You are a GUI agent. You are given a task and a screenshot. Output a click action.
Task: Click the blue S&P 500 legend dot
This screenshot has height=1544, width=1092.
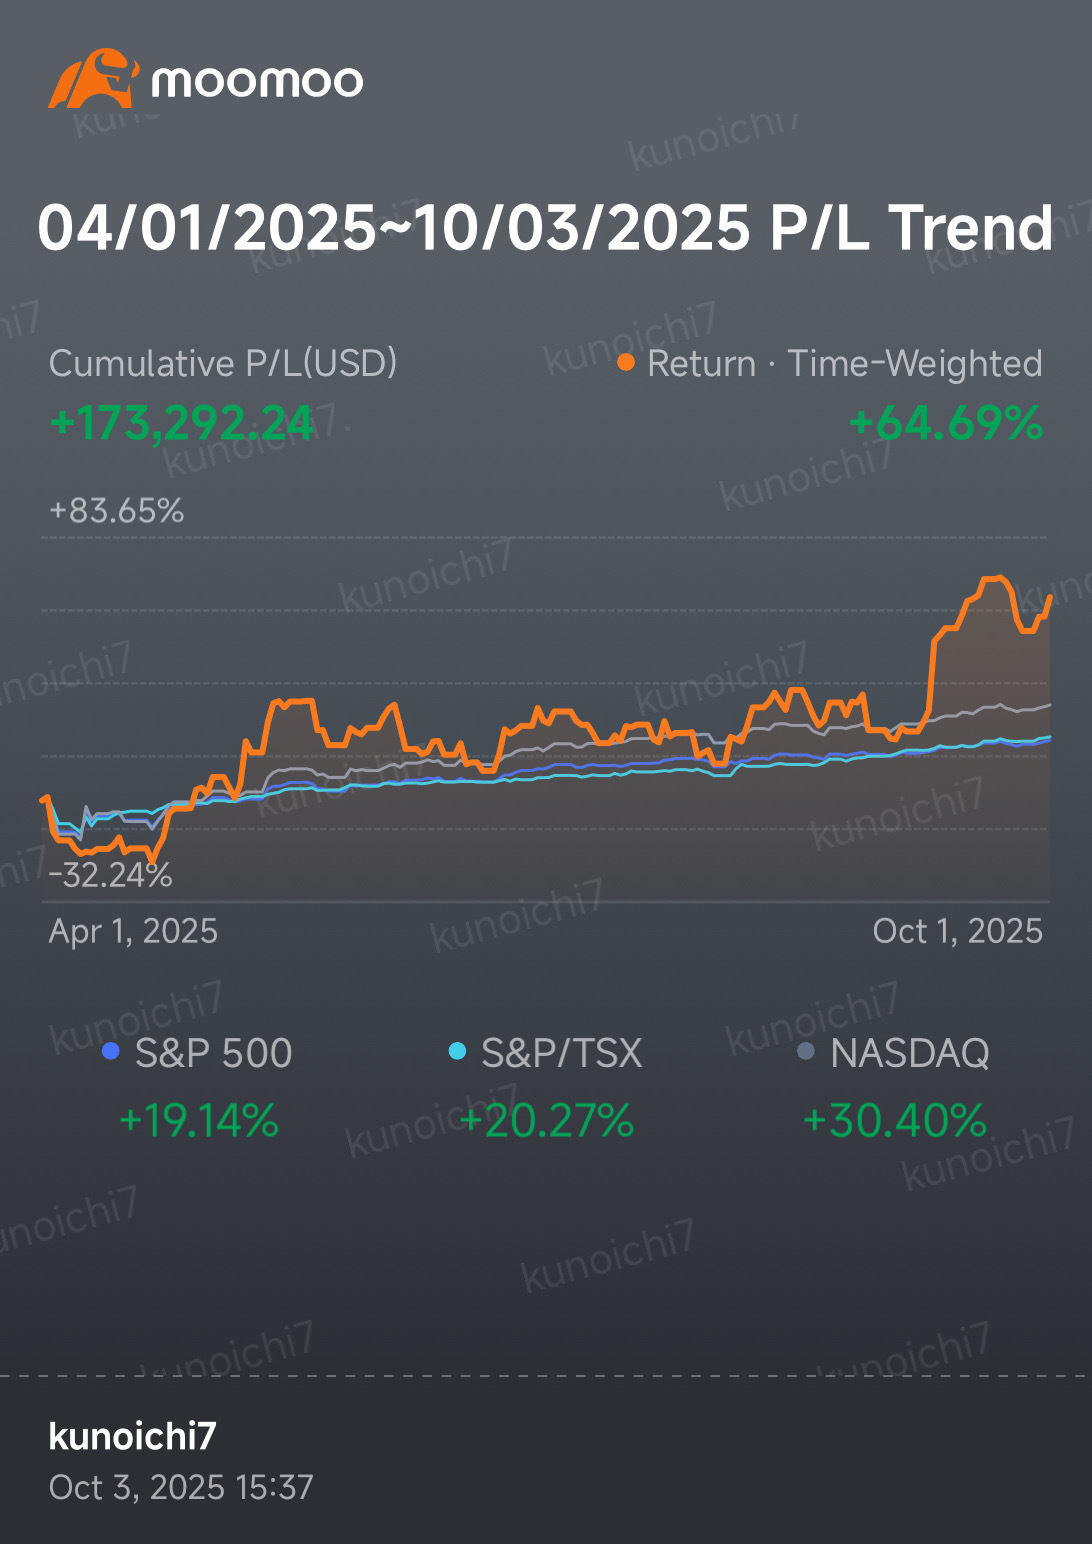(111, 1051)
